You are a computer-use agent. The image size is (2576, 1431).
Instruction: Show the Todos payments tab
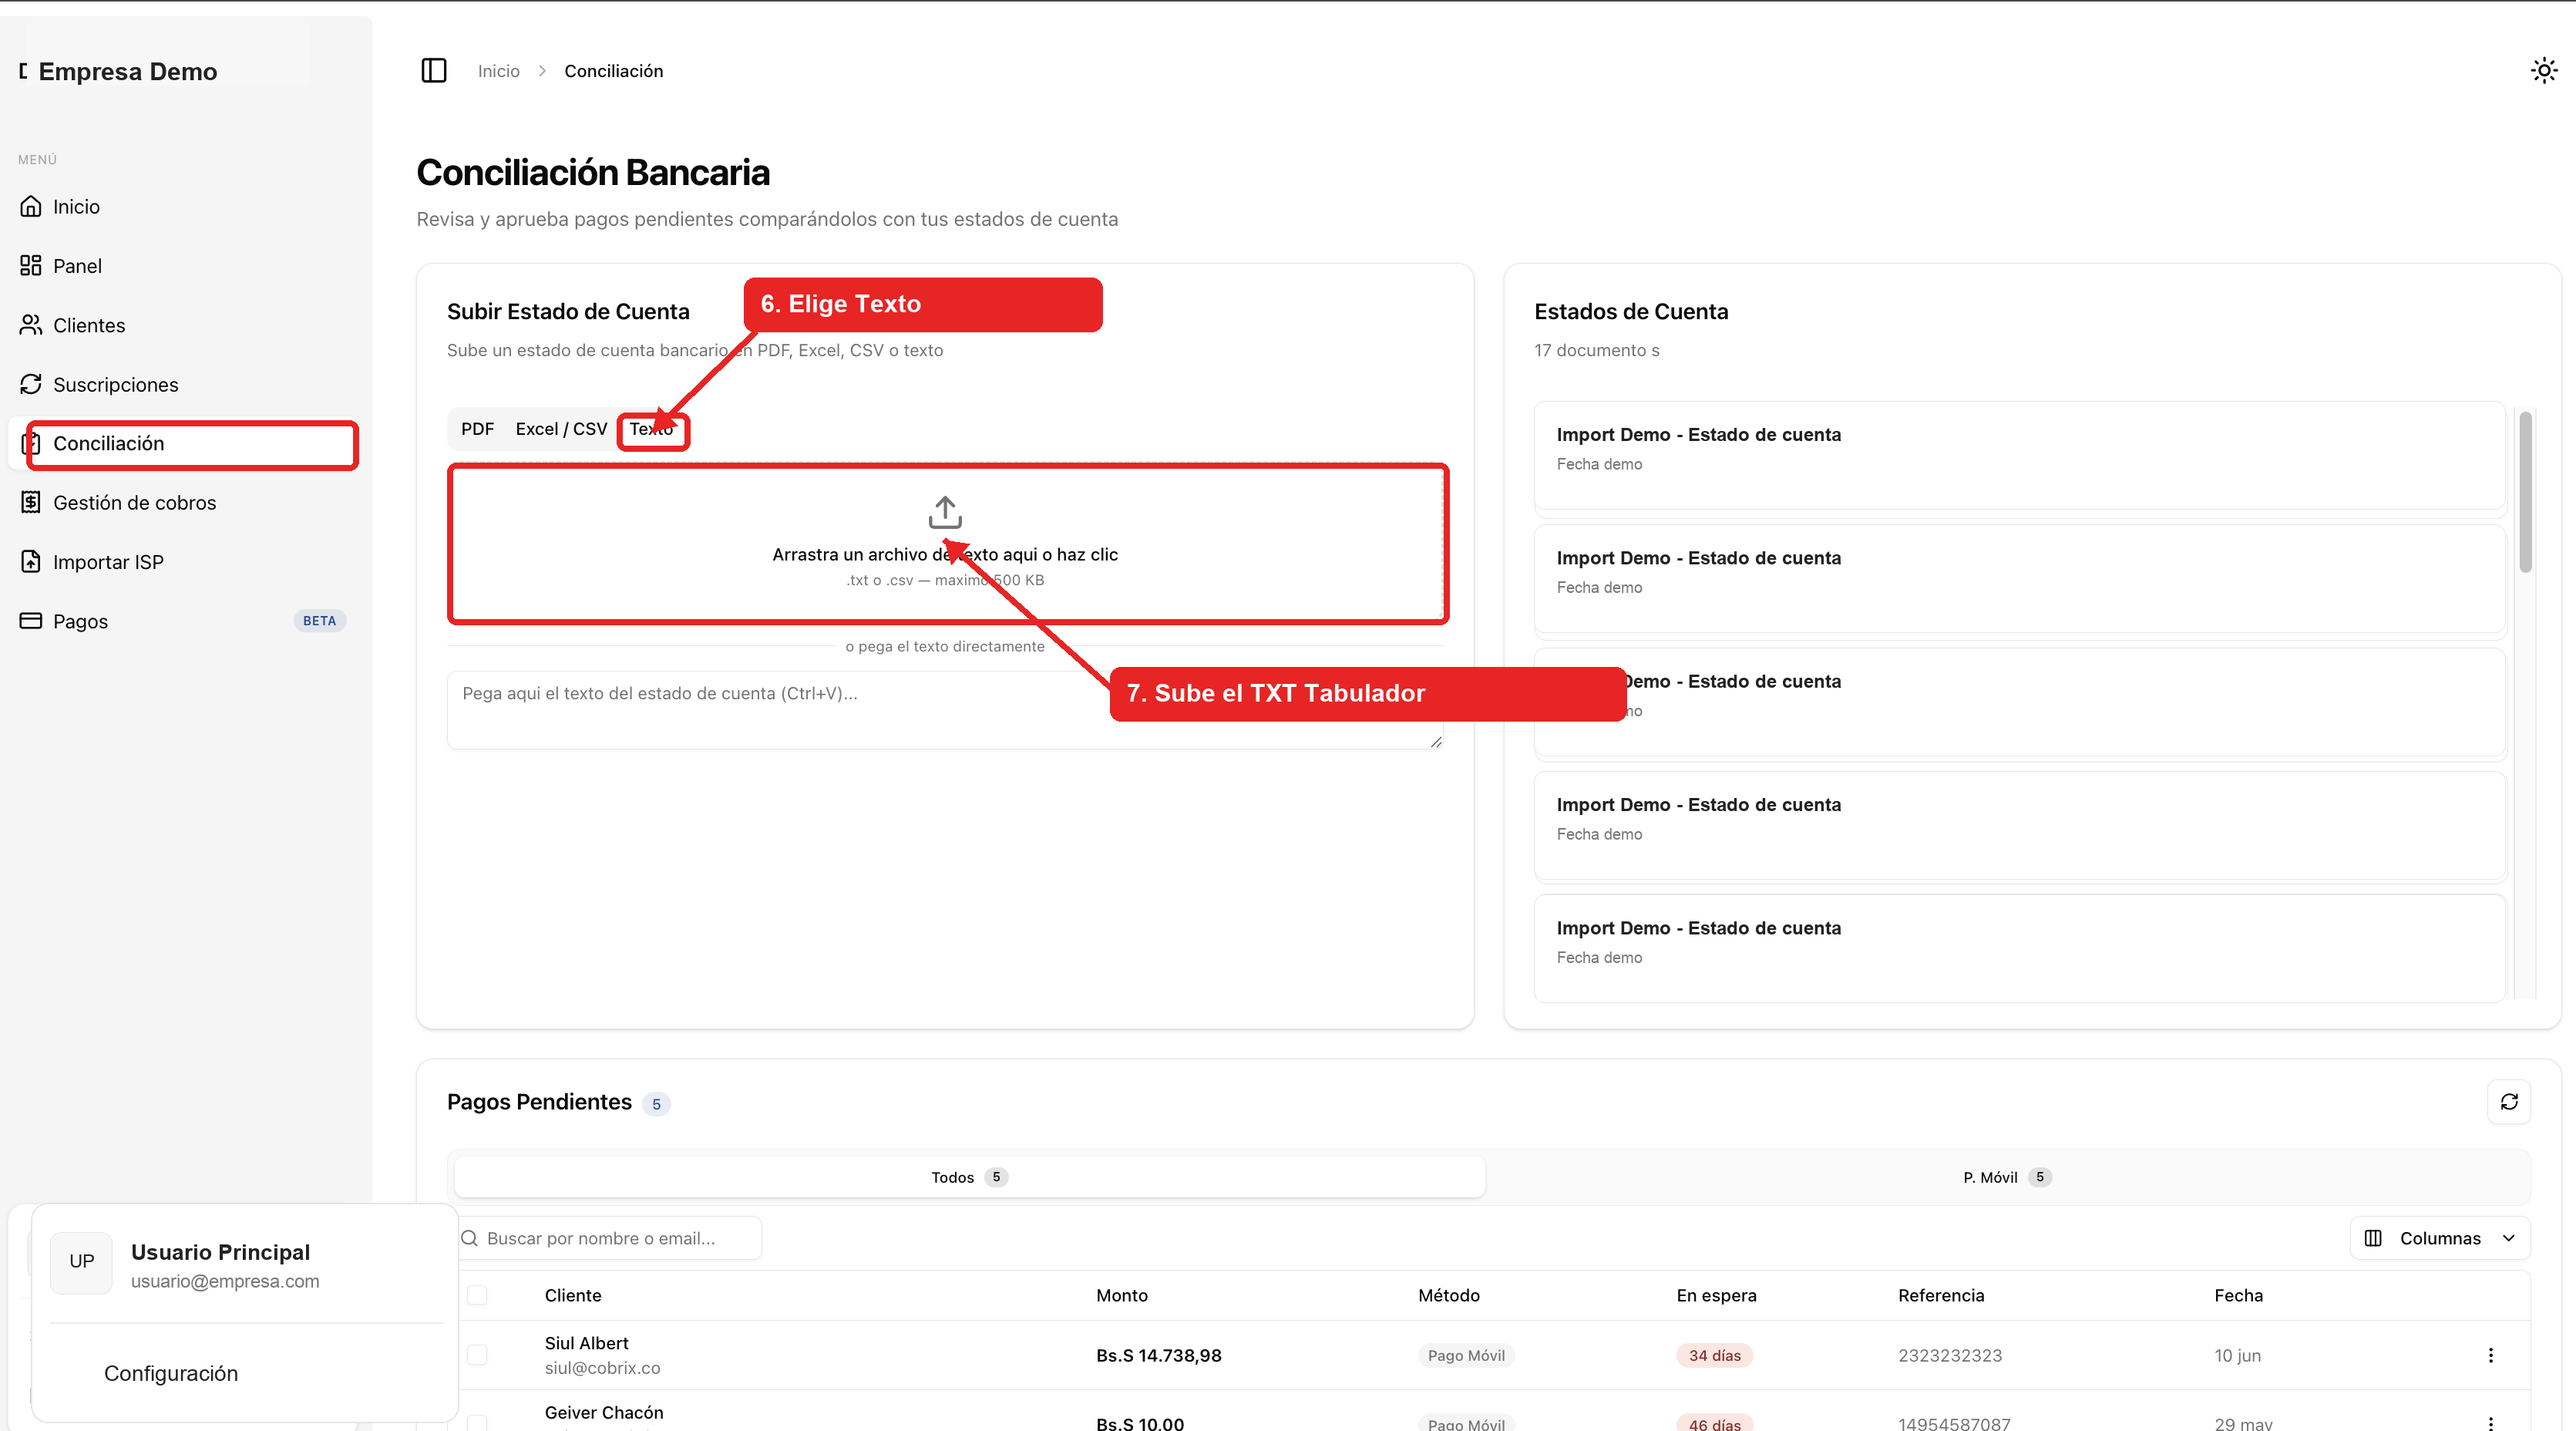(x=969, y=1177)
